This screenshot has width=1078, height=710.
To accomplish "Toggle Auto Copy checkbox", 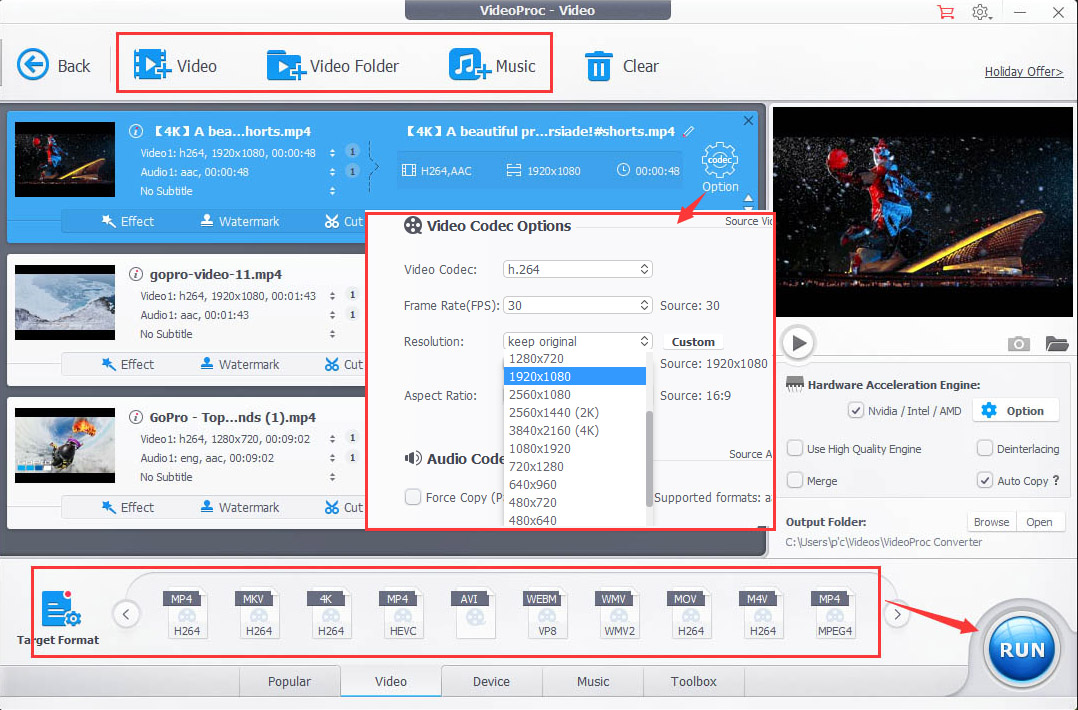I will click(x=984, y=480).
